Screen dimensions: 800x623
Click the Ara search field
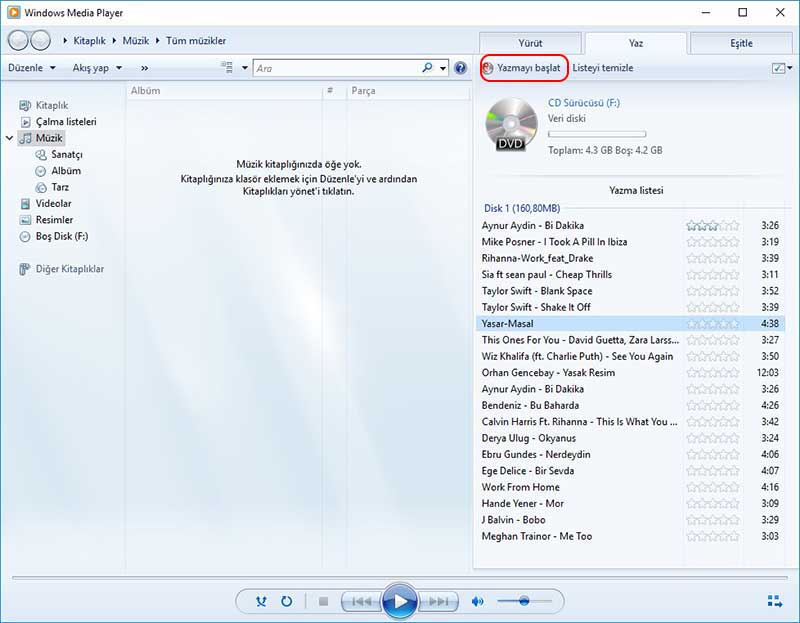point(335,68)
